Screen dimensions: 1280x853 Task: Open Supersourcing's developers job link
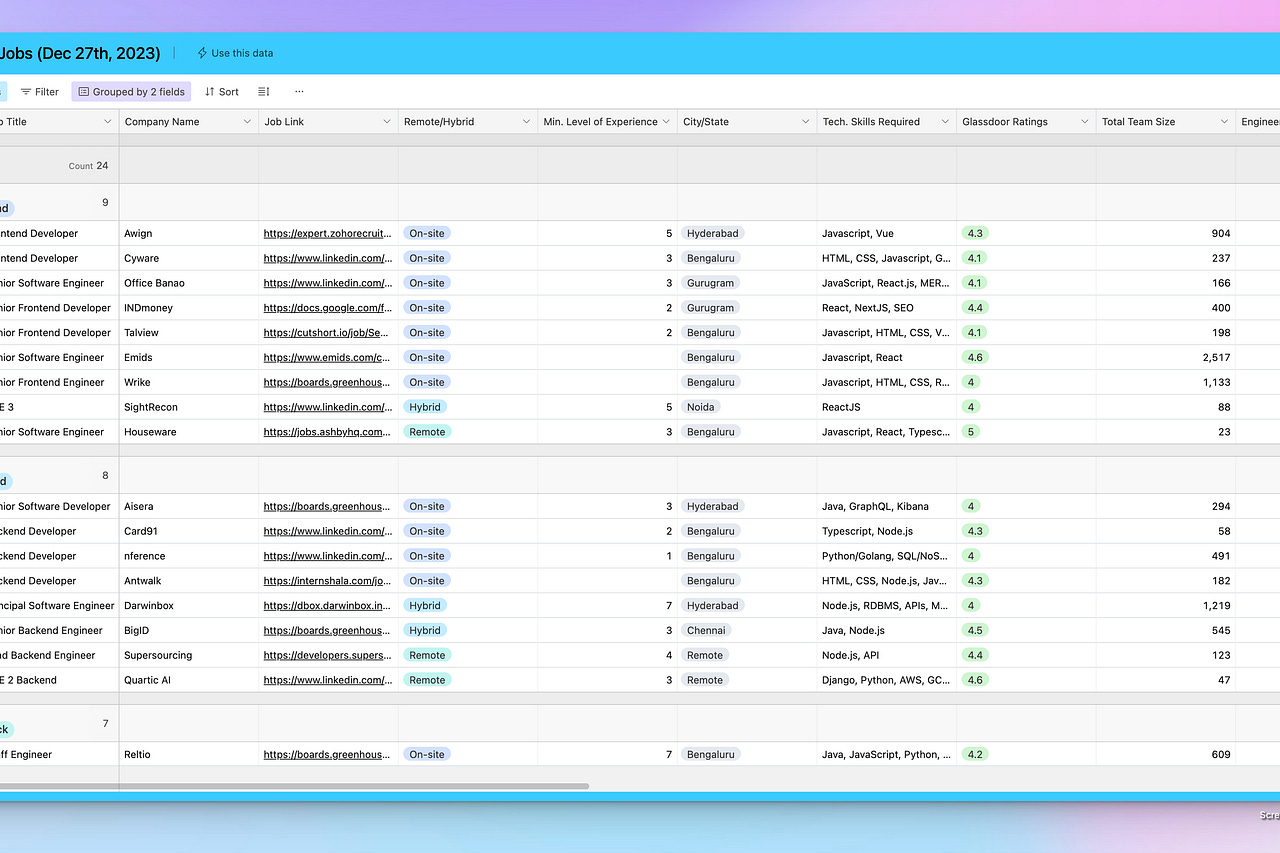[328, 655]
